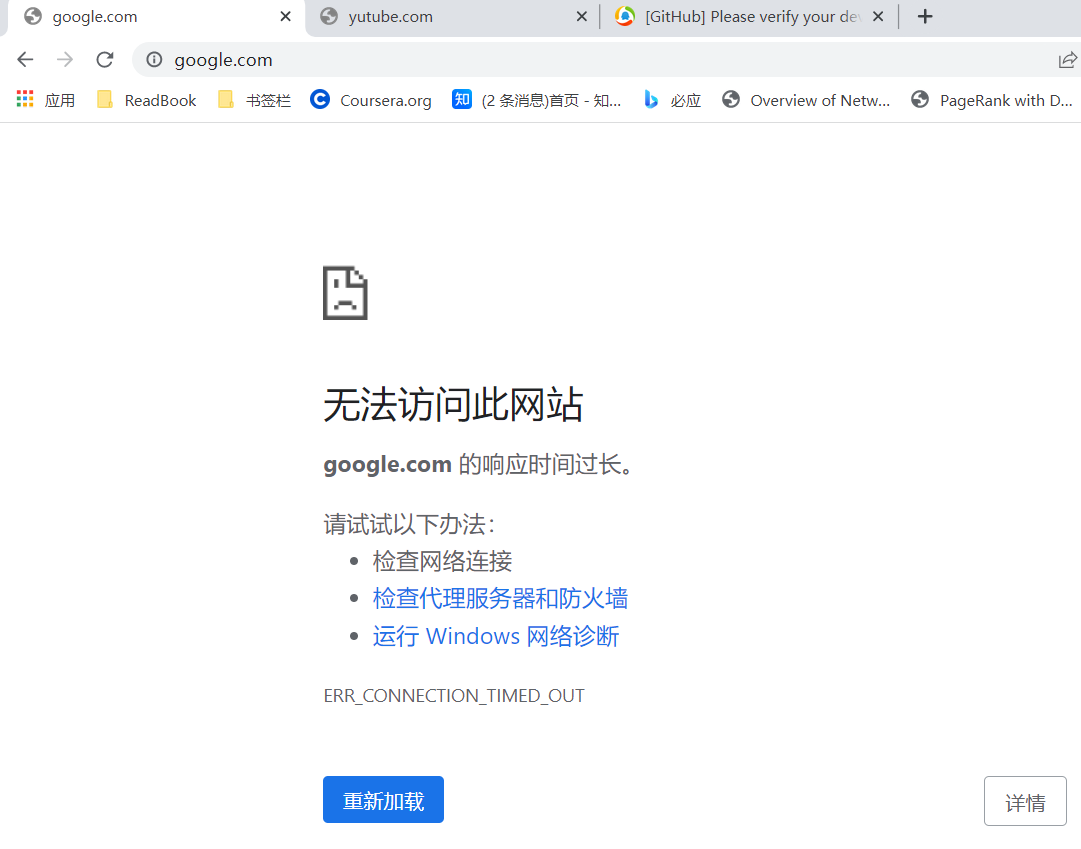
Task: Open PageRank with D... bookmark
Action: pos(991,100)
